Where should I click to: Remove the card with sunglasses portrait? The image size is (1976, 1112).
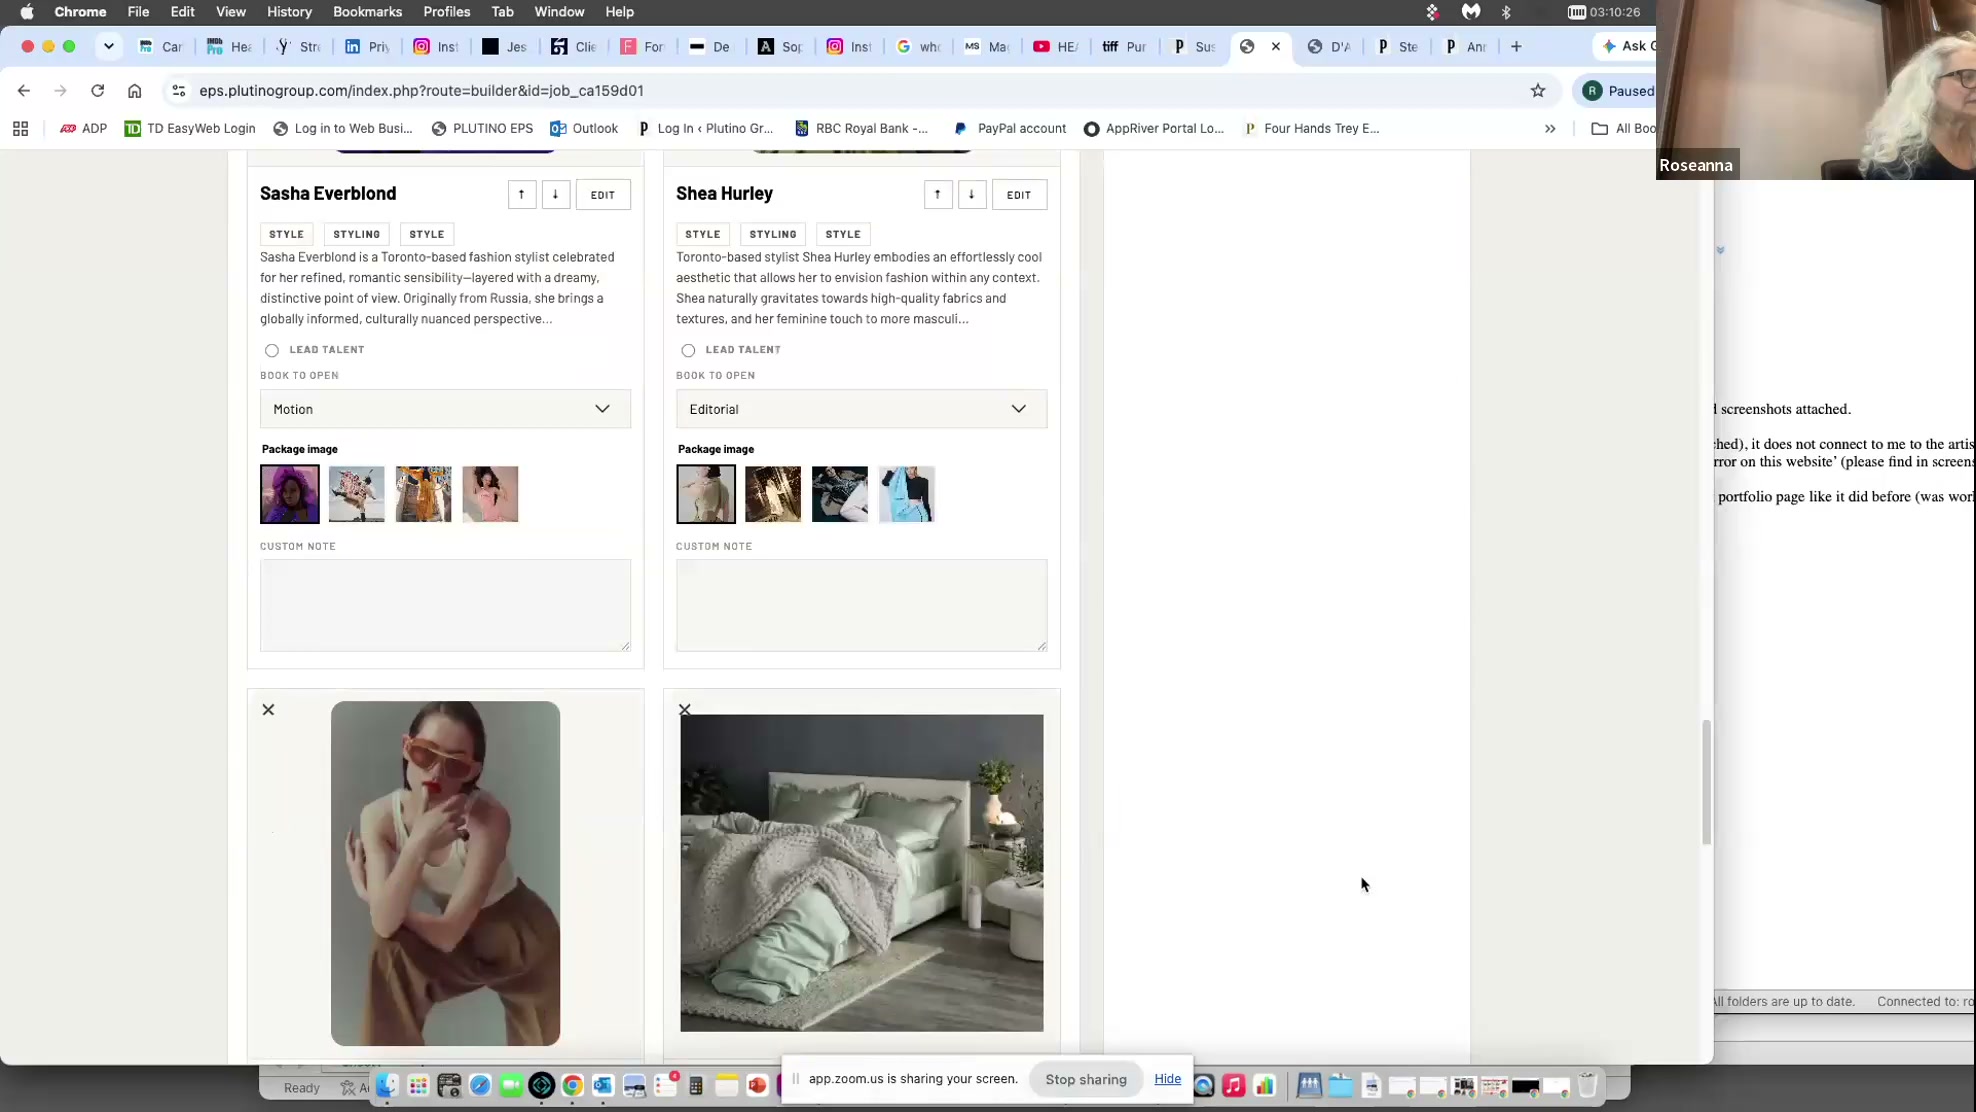[x=268, y=709]
